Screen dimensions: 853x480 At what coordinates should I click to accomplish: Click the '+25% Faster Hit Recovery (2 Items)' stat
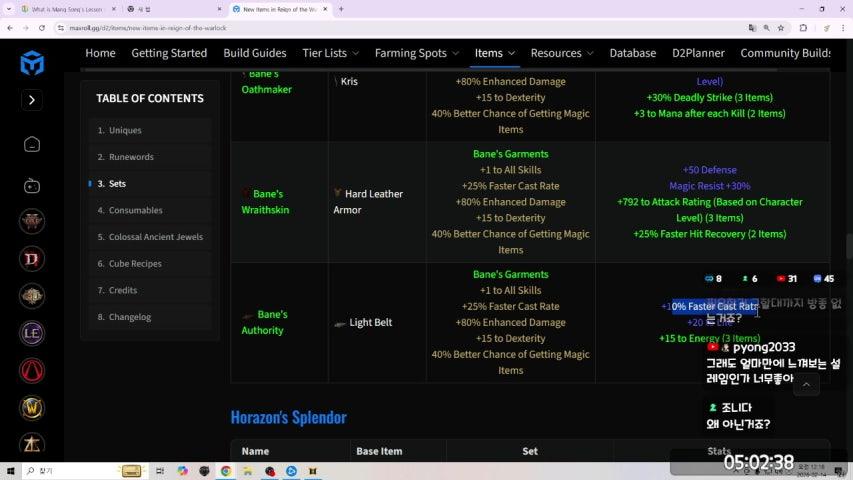pyautogui.click(x=709, y=234)
